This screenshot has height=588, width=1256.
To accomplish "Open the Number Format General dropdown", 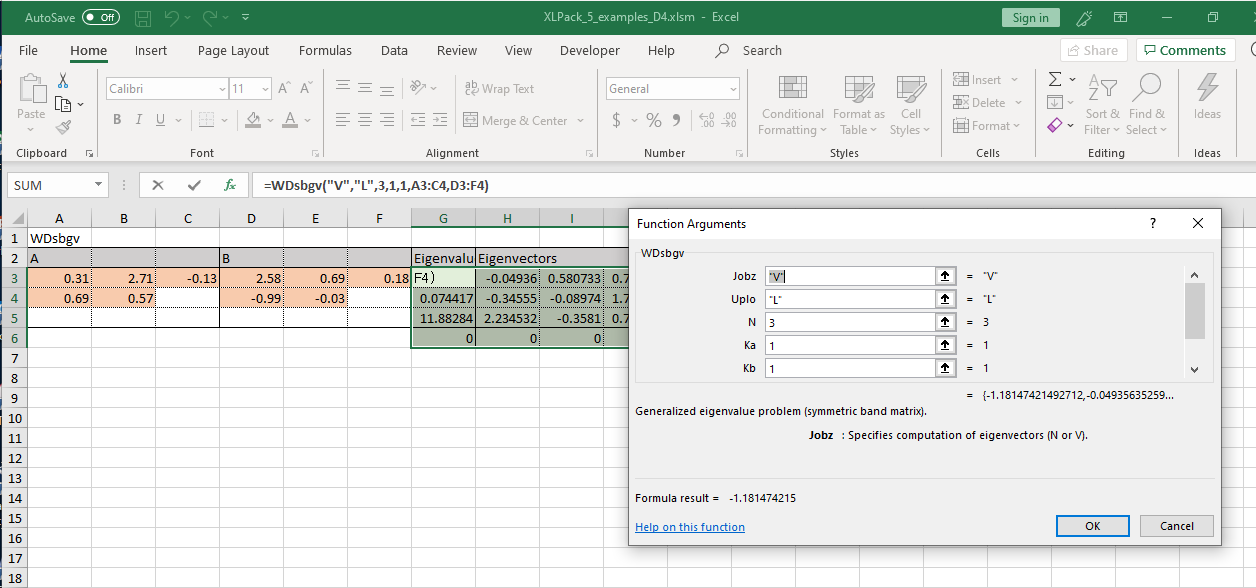I will tap(733, 89).
